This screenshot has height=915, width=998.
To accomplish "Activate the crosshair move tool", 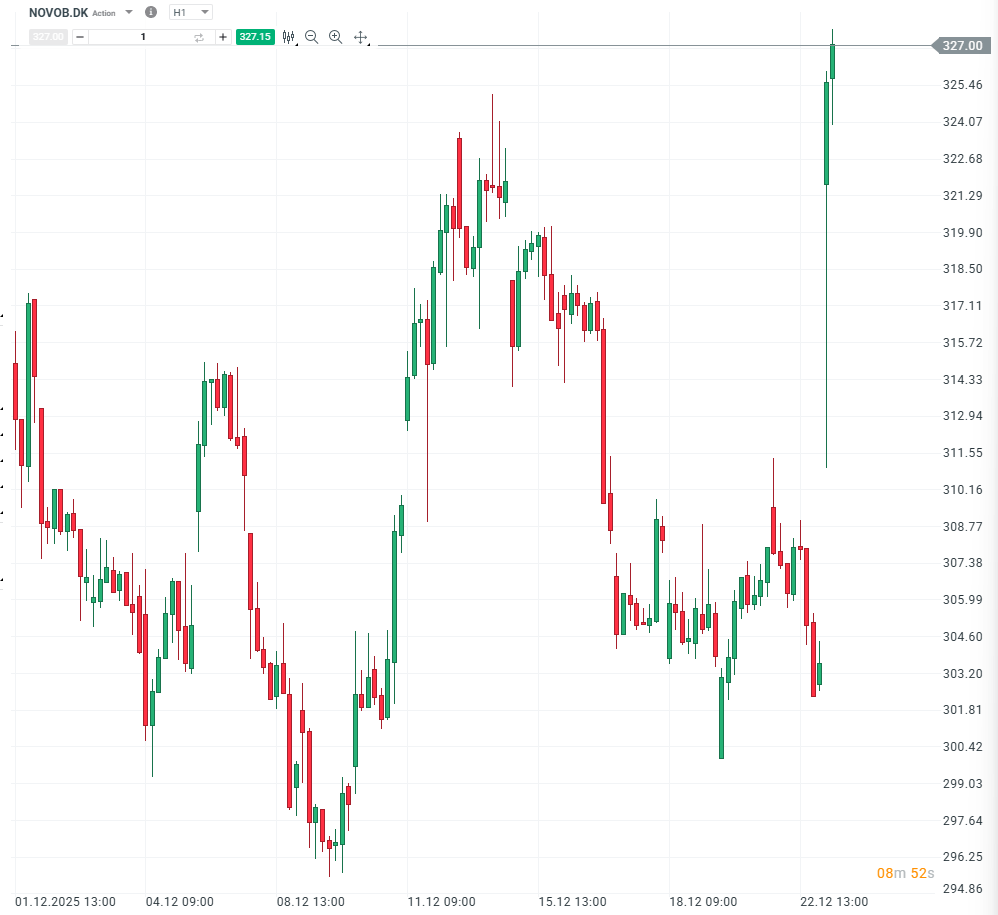I will pyautogui.click(x=360, y=37).
